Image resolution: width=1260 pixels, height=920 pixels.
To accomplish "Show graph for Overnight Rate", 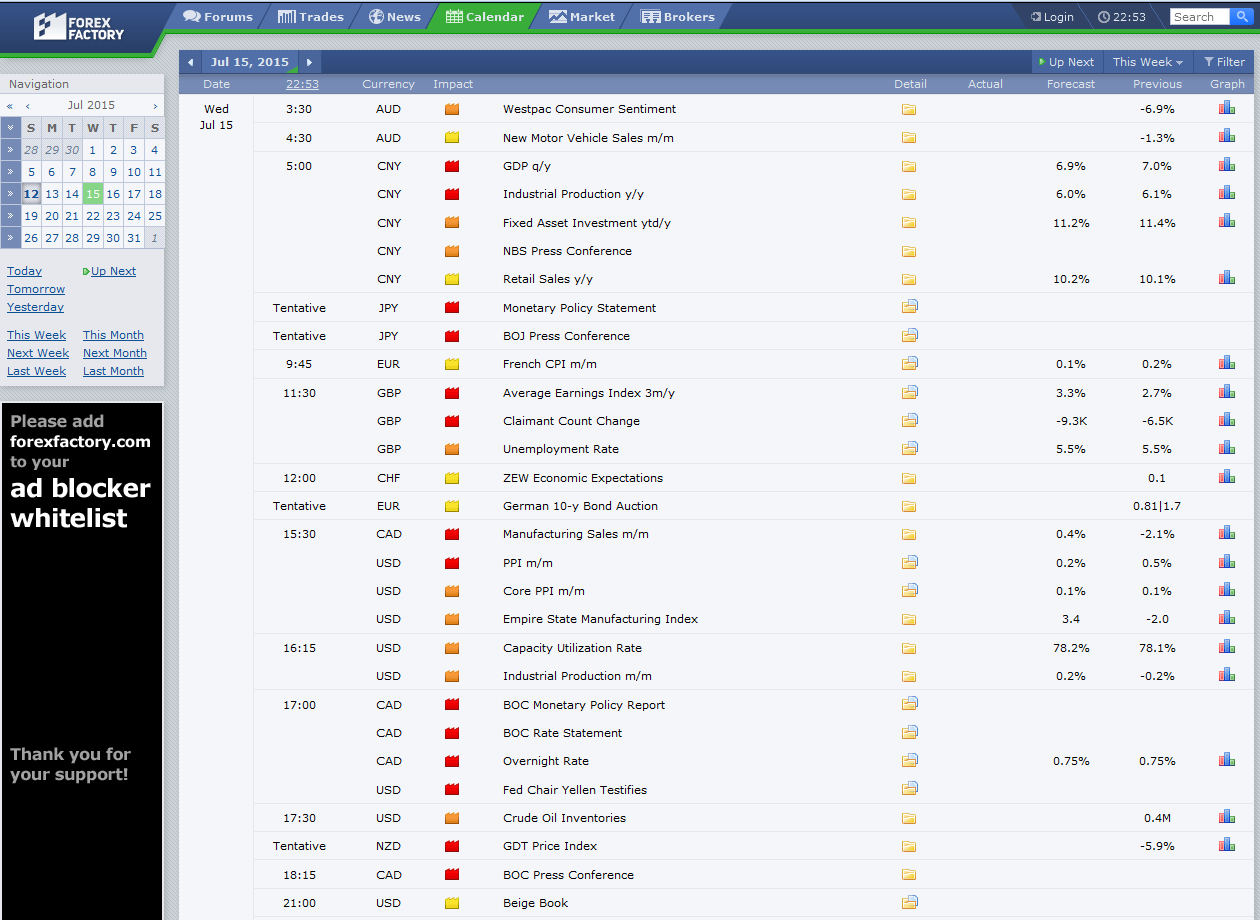I will click(1227, 760).
